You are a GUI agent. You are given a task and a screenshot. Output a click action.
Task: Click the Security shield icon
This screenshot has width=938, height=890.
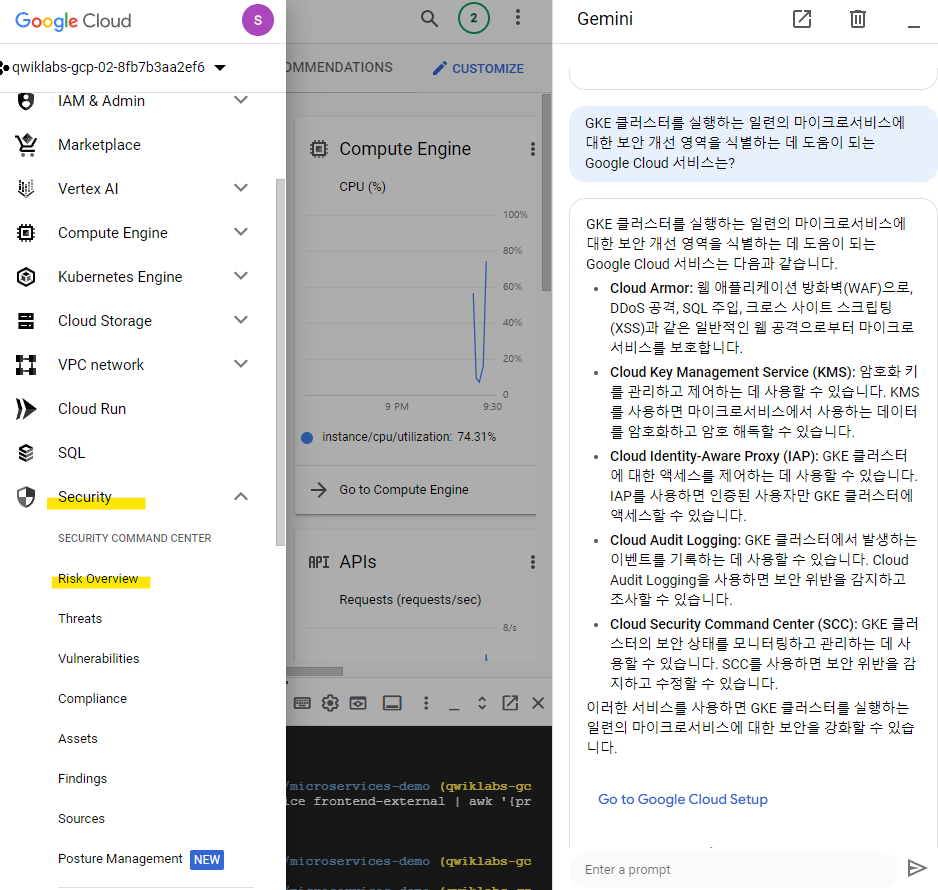tap(26, 497)
